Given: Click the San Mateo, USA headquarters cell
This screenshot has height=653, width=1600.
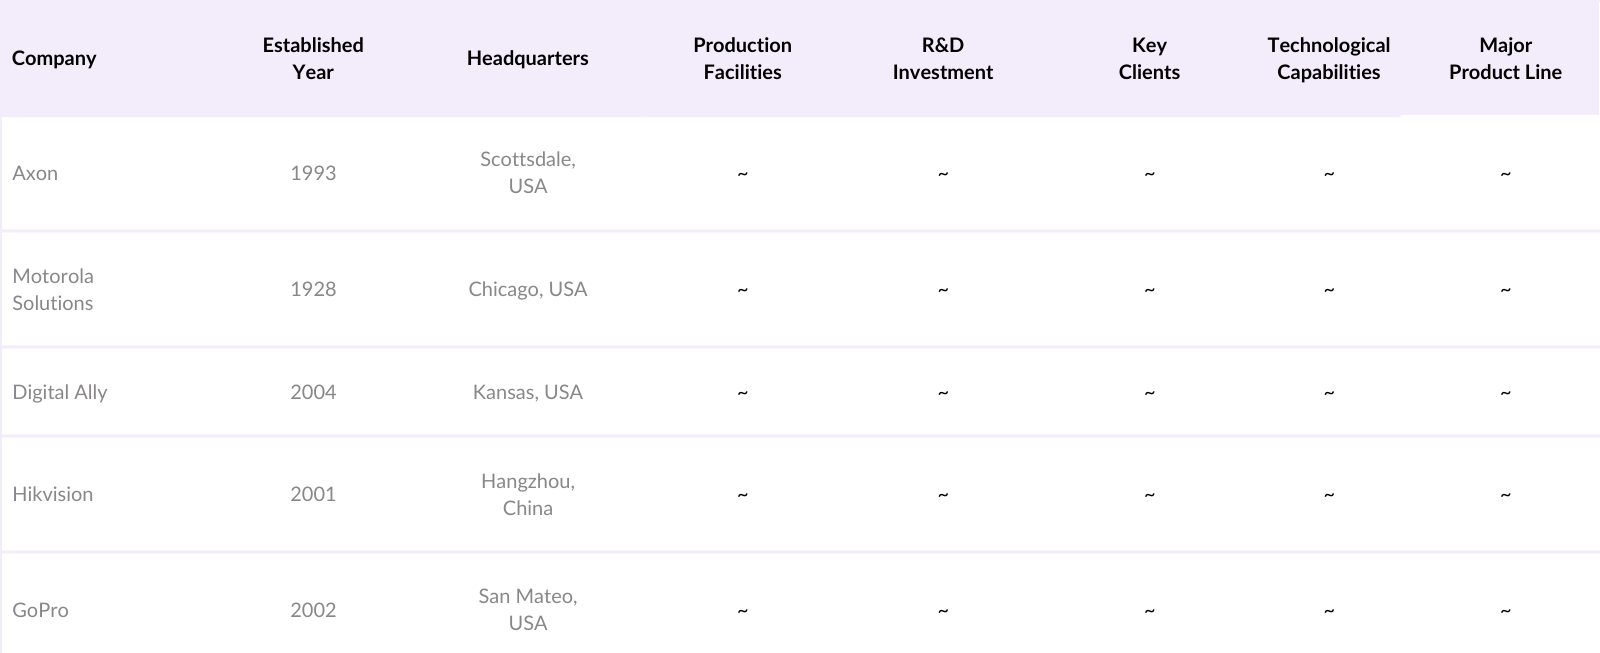Looking at the screenshot, I should pos(527,609).
